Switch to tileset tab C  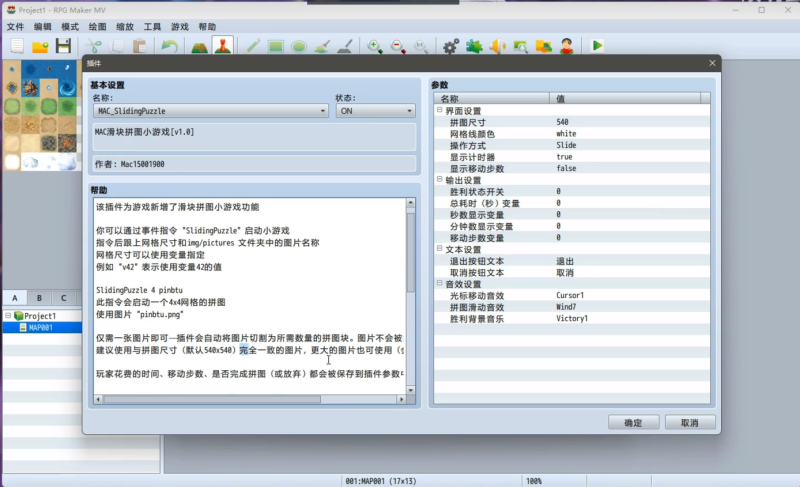pos(63,298)
